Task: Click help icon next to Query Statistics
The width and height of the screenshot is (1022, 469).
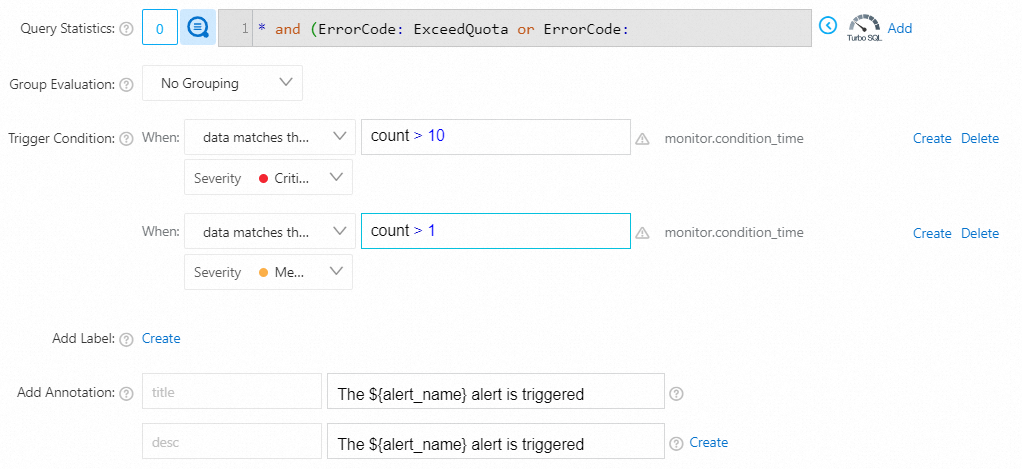Action: point(126,29)
